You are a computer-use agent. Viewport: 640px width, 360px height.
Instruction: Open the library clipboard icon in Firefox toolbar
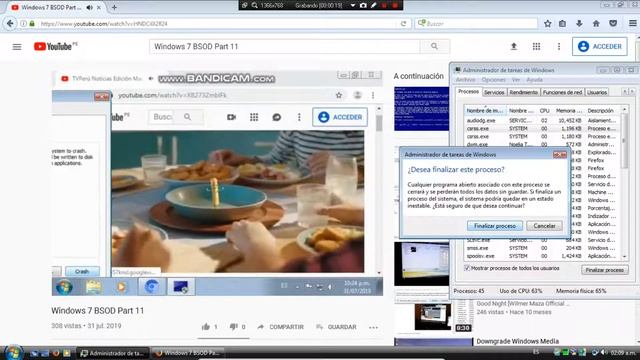tap(562, 24)
